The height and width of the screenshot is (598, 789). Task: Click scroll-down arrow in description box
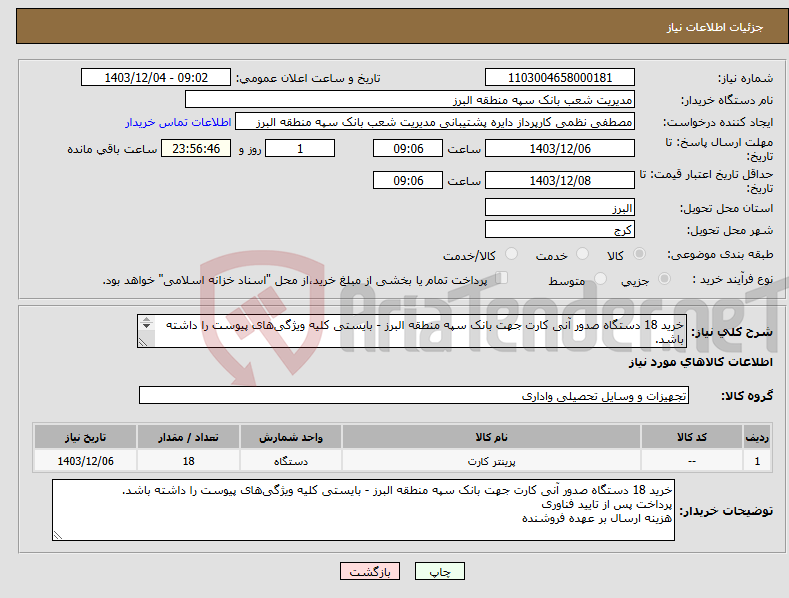[146, 326]
